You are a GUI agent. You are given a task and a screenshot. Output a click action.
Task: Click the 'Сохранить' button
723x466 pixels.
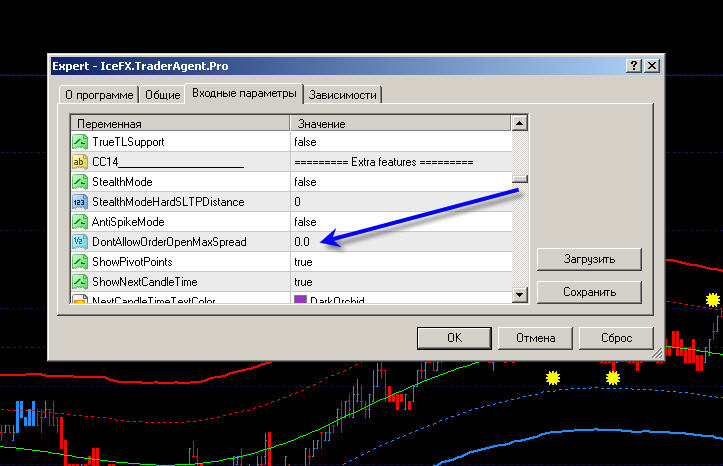pos(589,292)
